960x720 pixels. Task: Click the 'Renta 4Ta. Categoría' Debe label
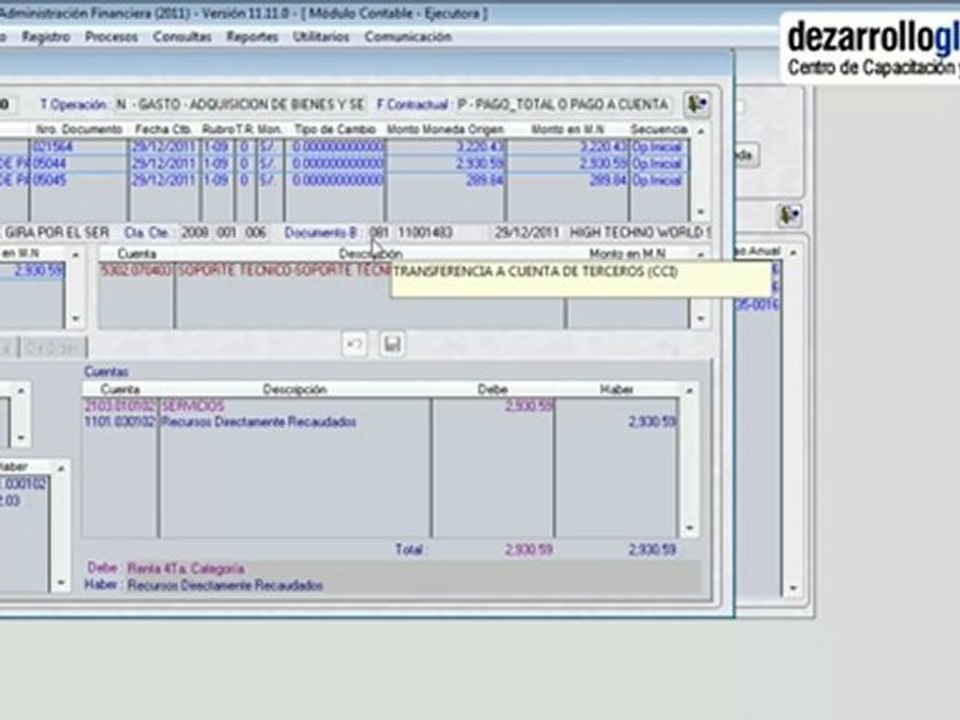pyautogui.click(x=186, y=569)
